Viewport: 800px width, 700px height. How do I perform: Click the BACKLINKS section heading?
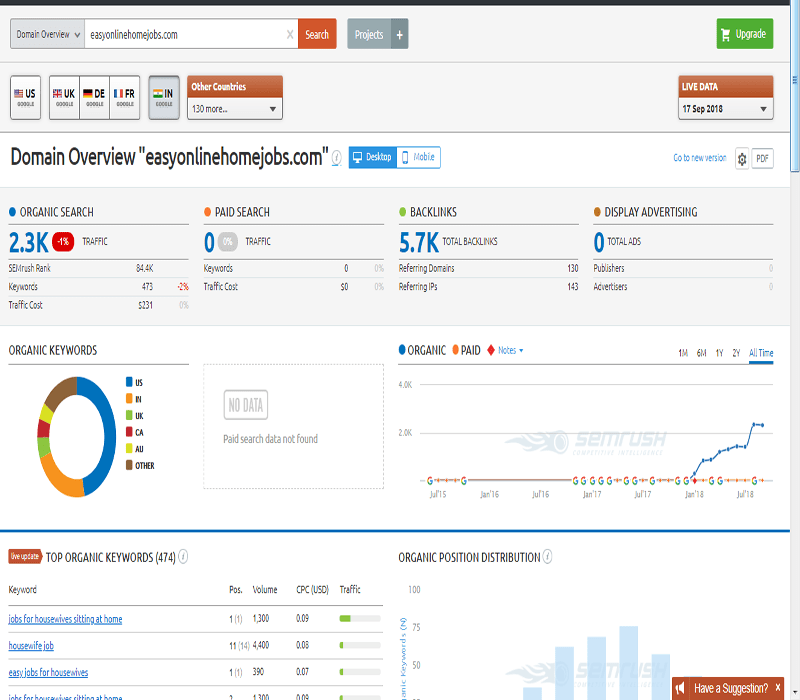(433, 212)
